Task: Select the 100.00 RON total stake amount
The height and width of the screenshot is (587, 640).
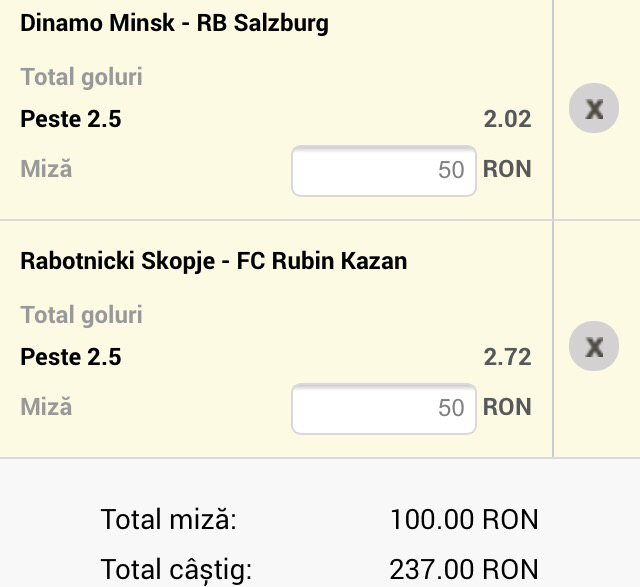Action: point(464,520)
